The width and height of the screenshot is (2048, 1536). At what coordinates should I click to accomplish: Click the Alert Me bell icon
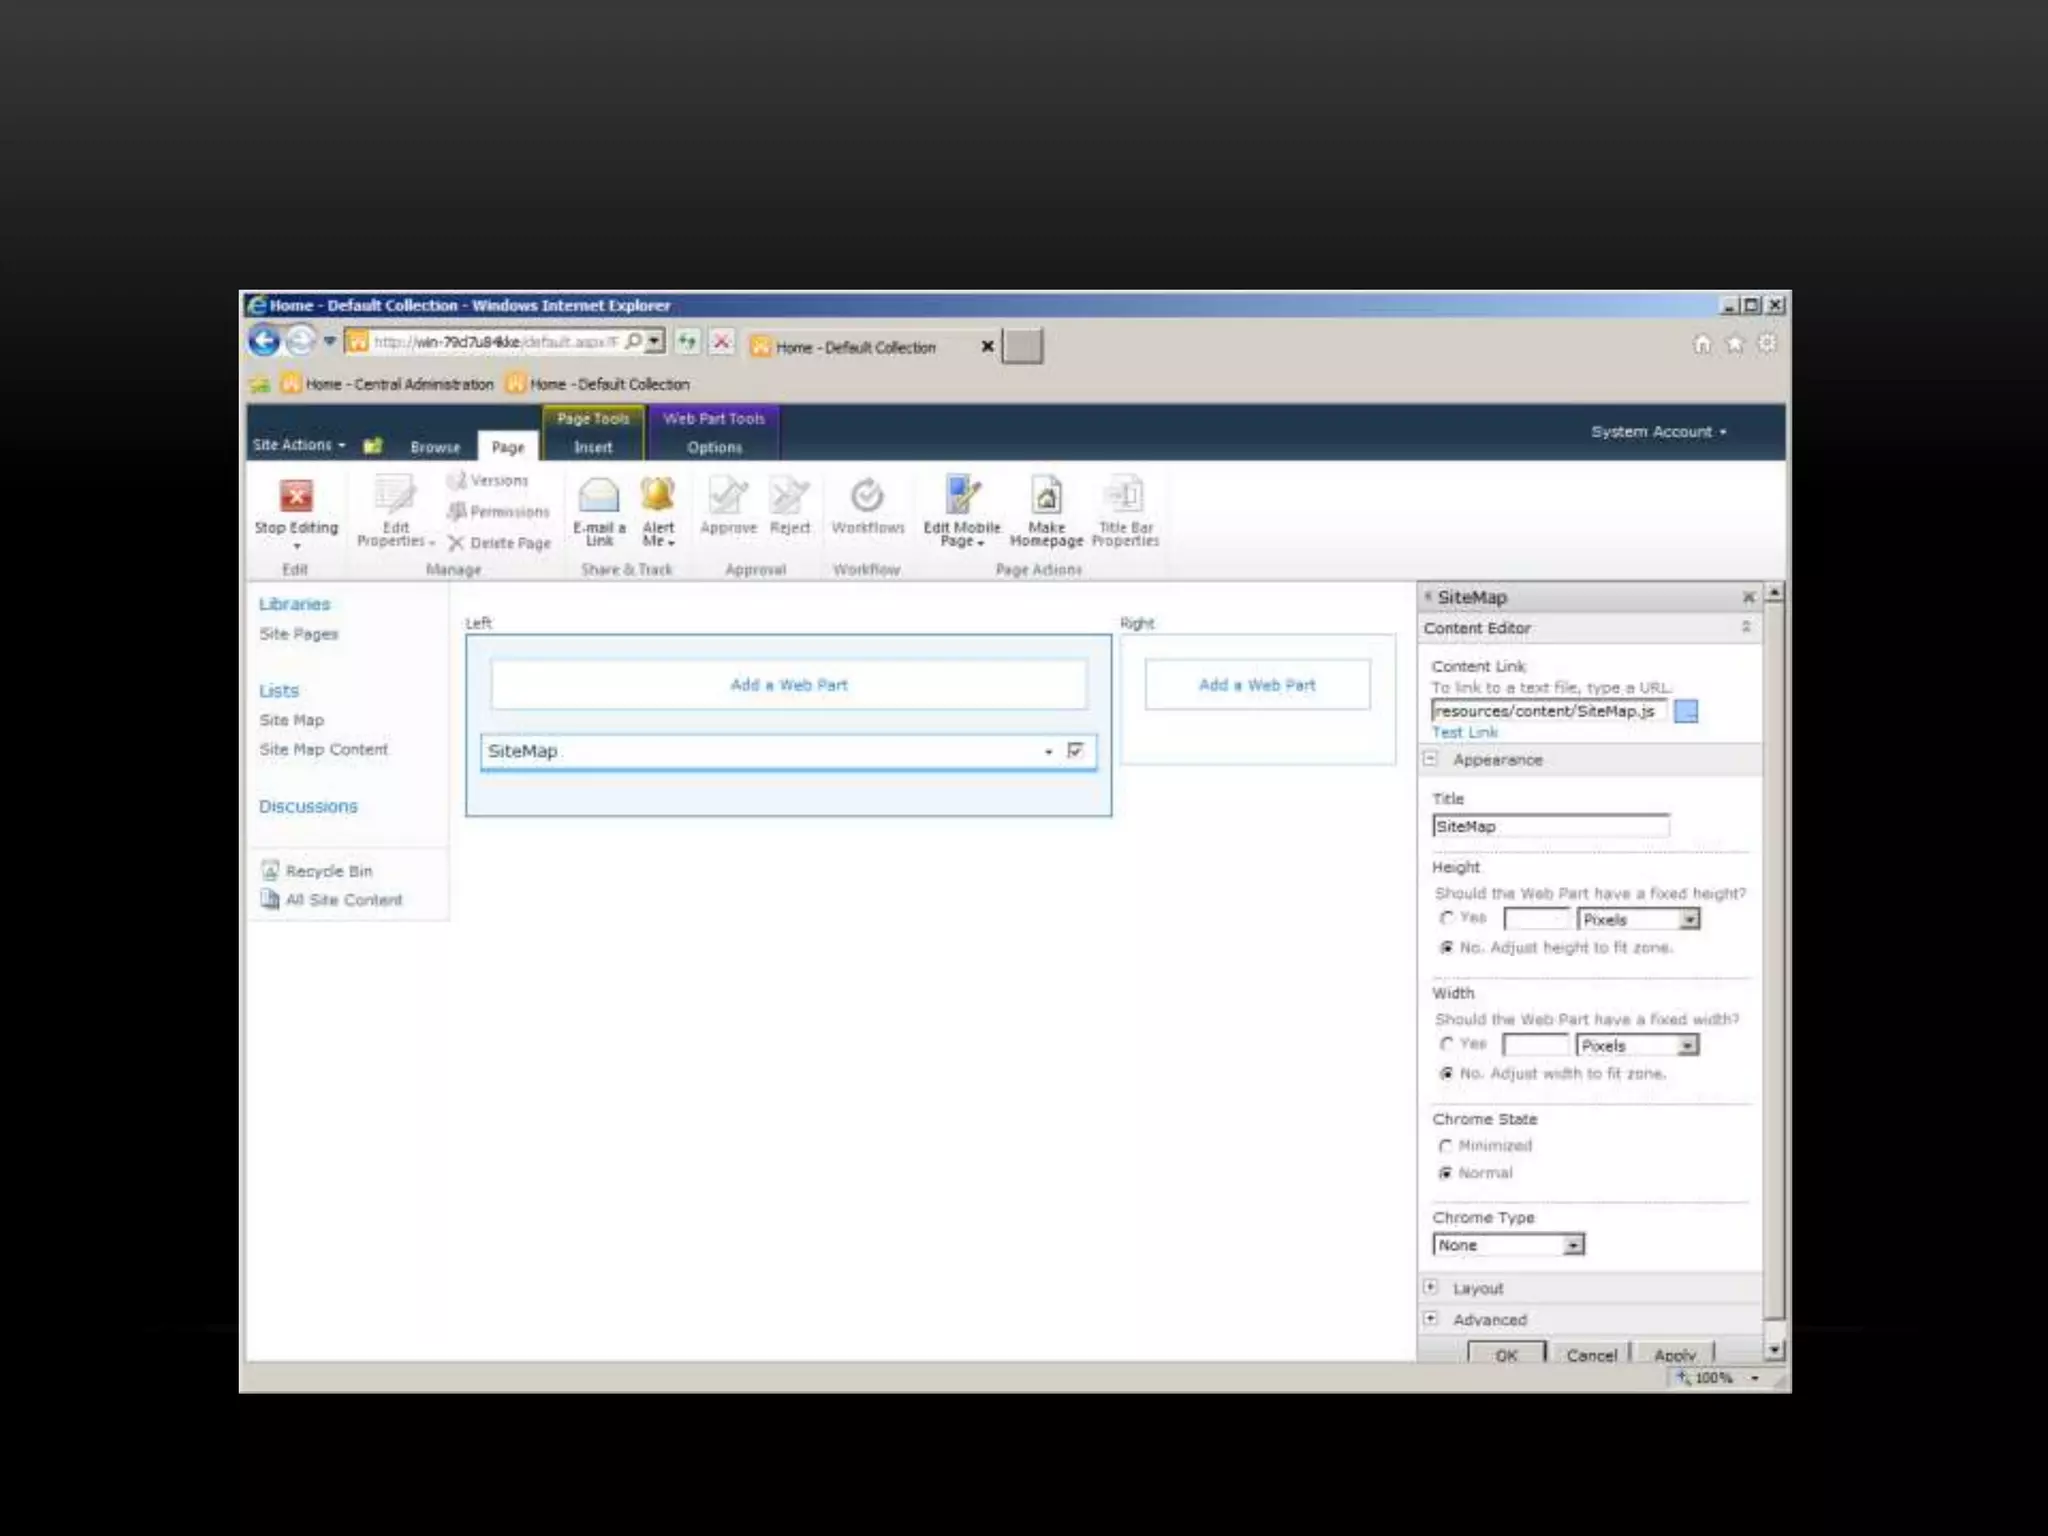pos(658,495)
